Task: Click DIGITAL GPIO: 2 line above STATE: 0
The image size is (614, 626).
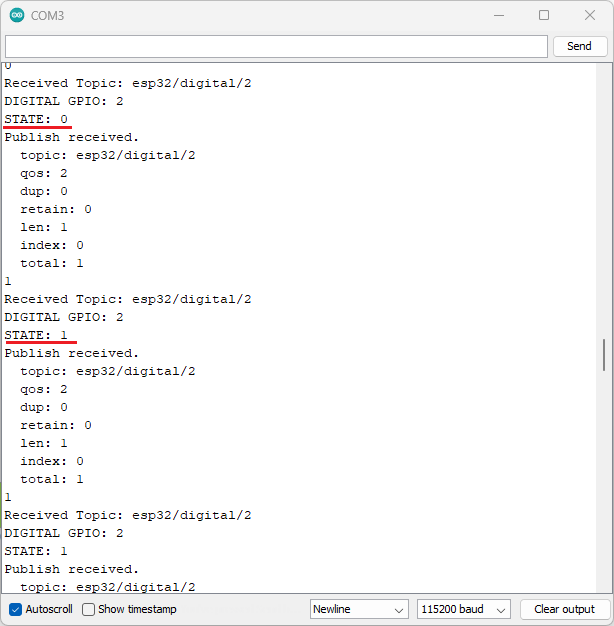Action: tap(64, 101)
